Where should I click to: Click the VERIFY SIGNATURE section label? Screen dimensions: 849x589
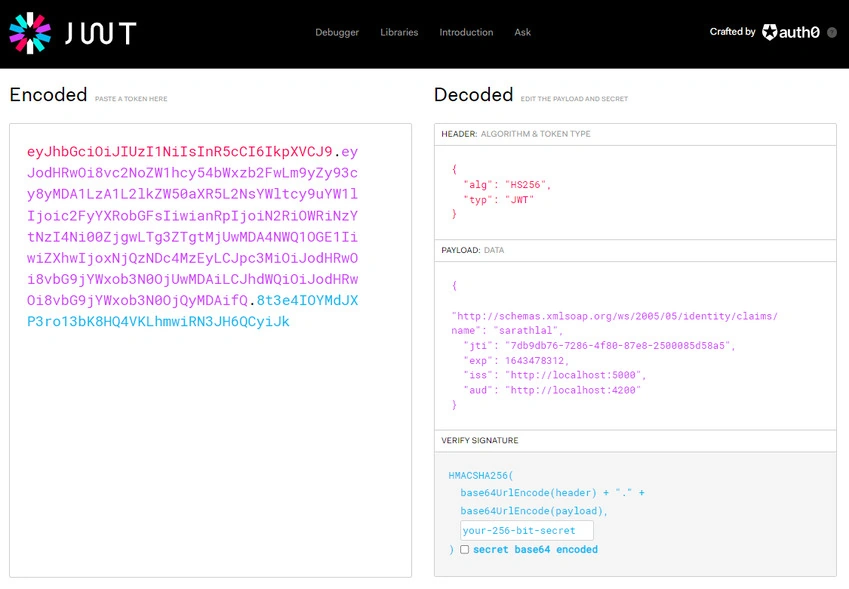tap(479, 440)
